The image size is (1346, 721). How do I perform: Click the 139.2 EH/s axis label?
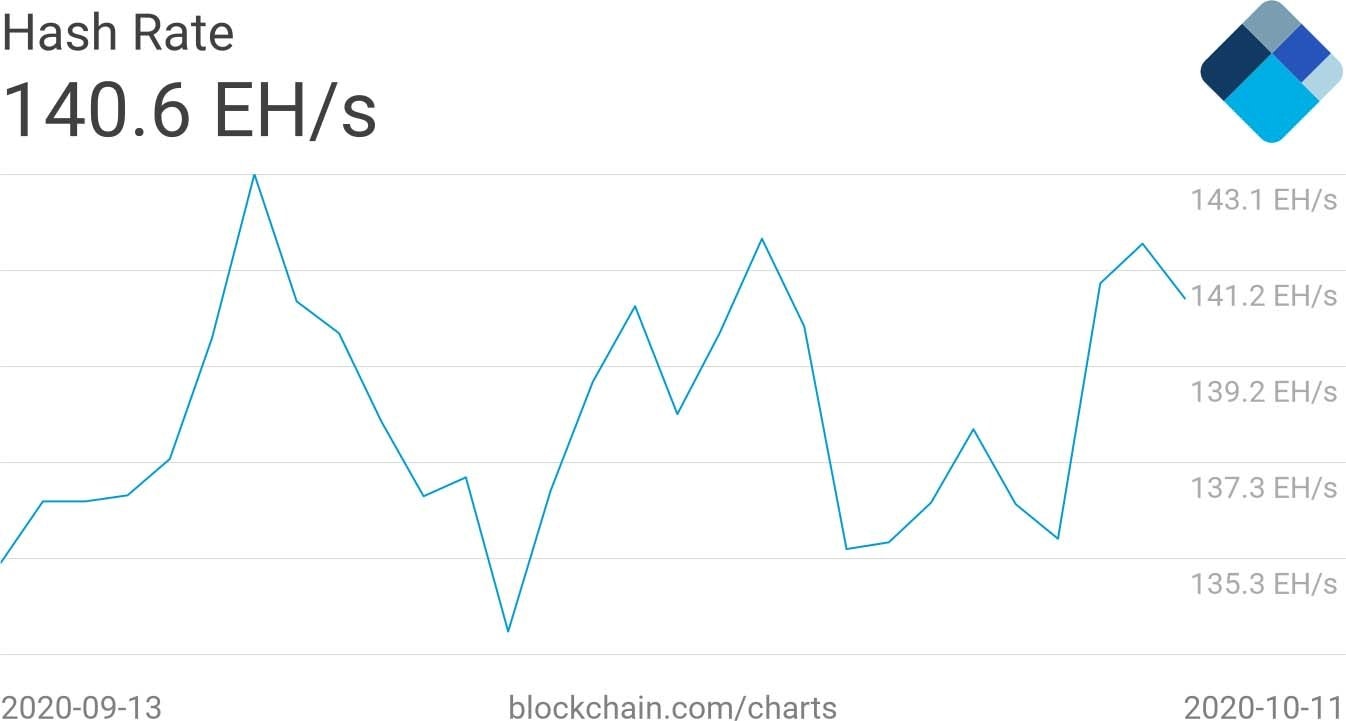1263,391
